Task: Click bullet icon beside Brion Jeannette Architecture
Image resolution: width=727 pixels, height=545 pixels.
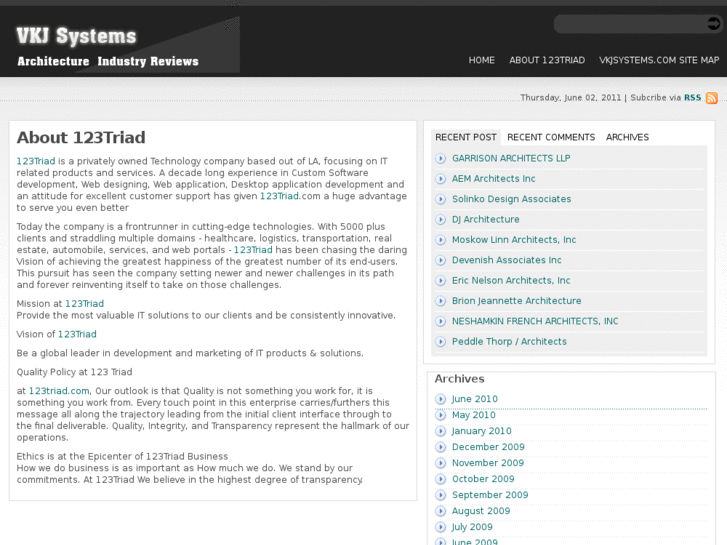Action: pyautogui.click(x=440, y=301)
